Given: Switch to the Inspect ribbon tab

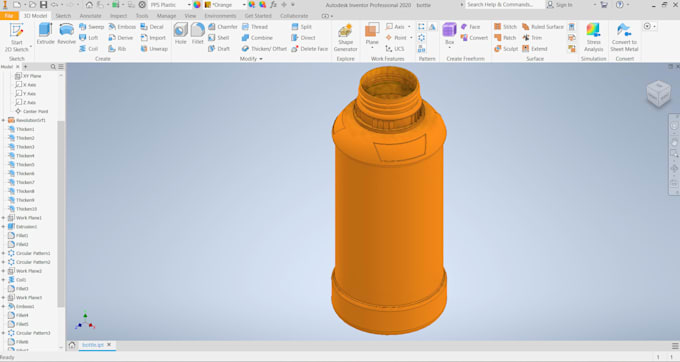Looking at the screenshot, I should tap(118, 16).
